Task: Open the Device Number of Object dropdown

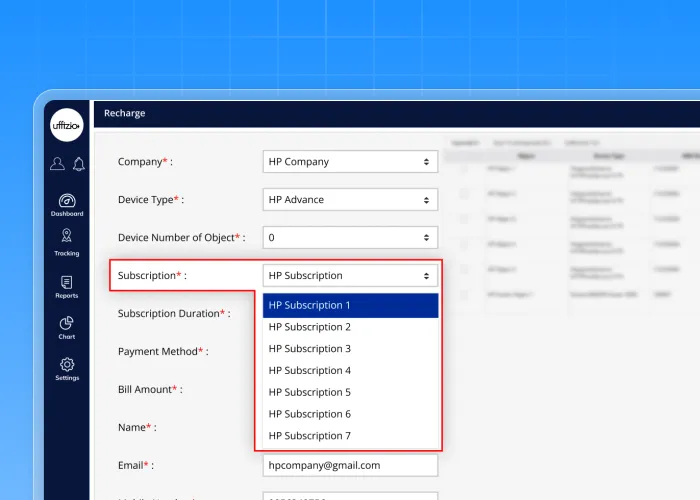Action: point(350,238)
